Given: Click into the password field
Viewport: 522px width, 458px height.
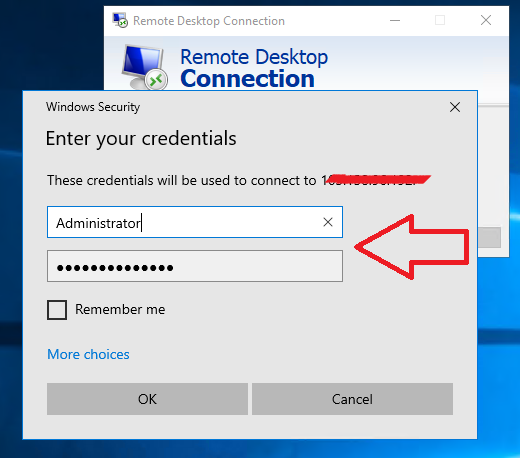Looking at the screenshot, I should click(x=195, y=266).
